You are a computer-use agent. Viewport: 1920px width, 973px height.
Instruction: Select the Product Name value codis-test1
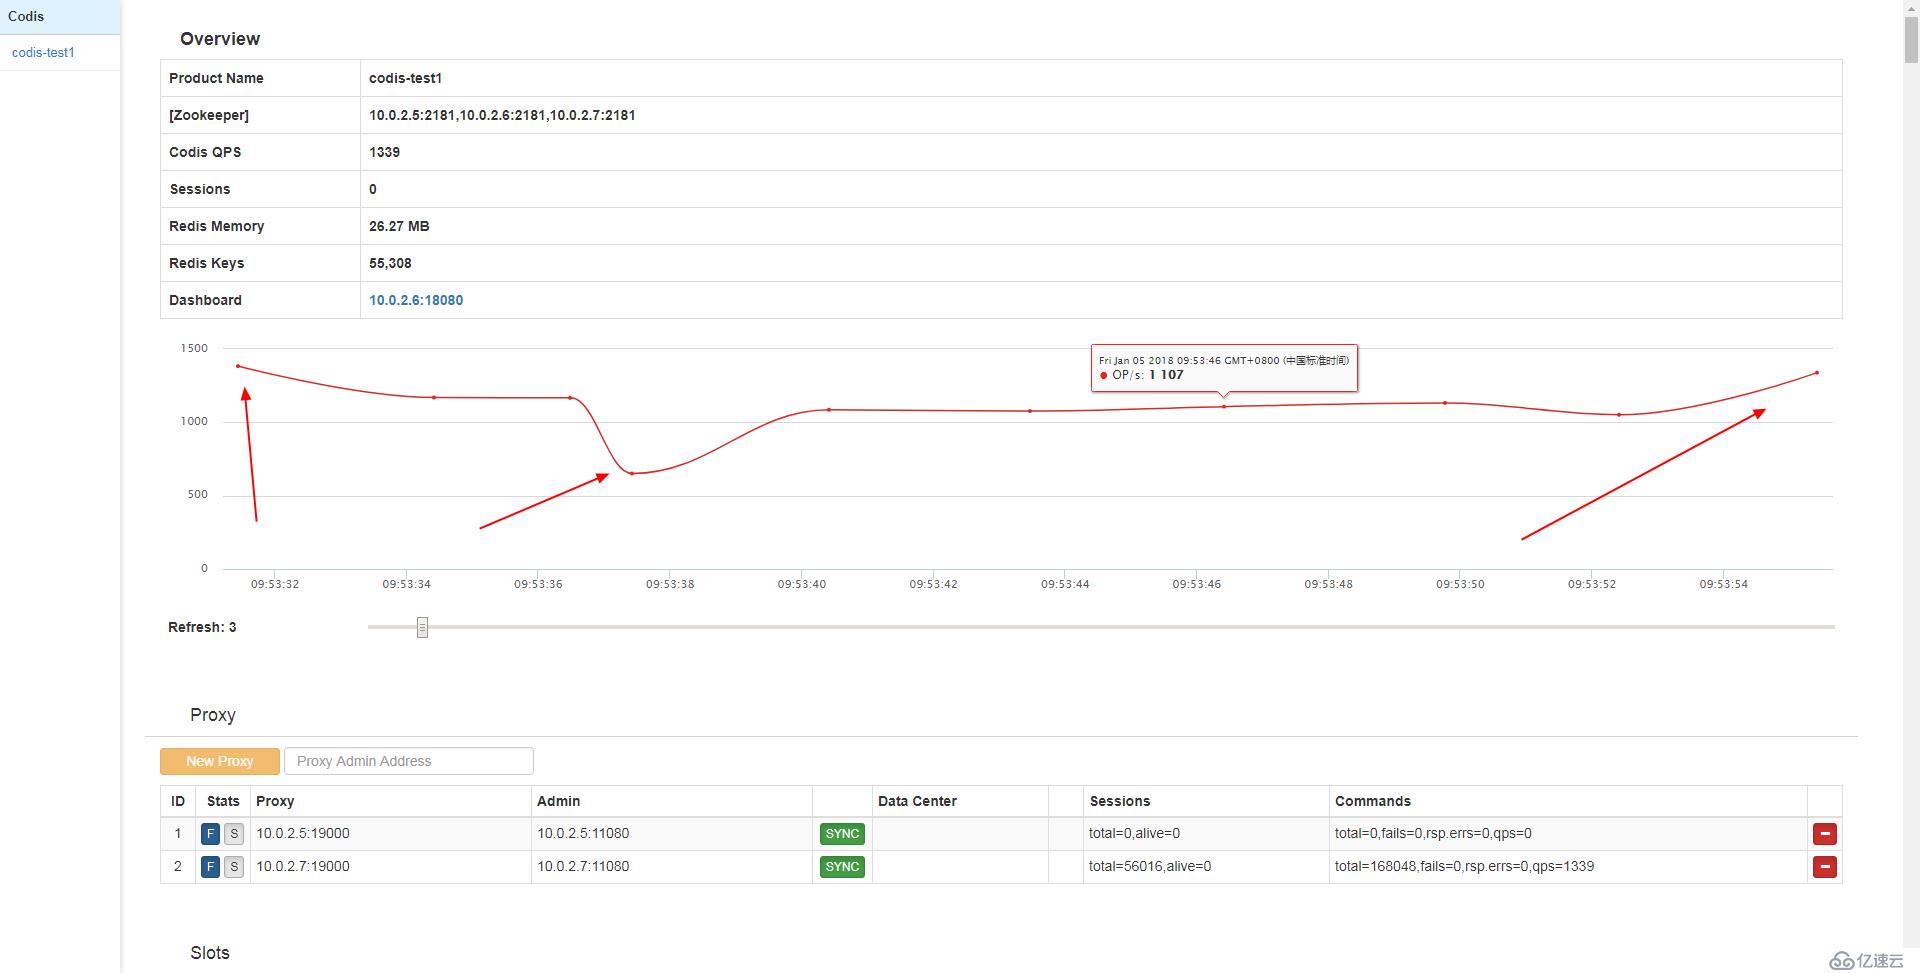click(405, 78)
